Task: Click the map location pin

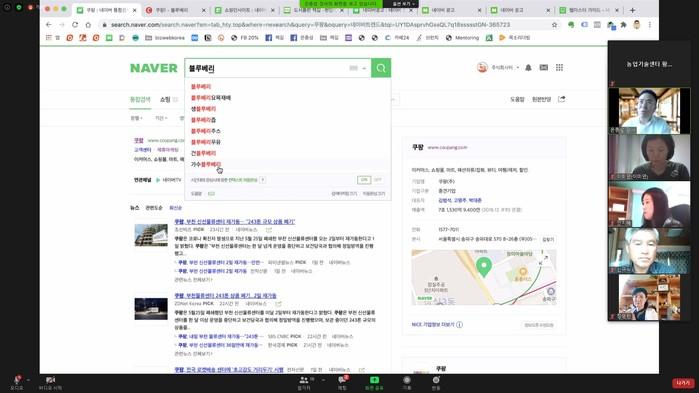Action: tap(484, 267)
